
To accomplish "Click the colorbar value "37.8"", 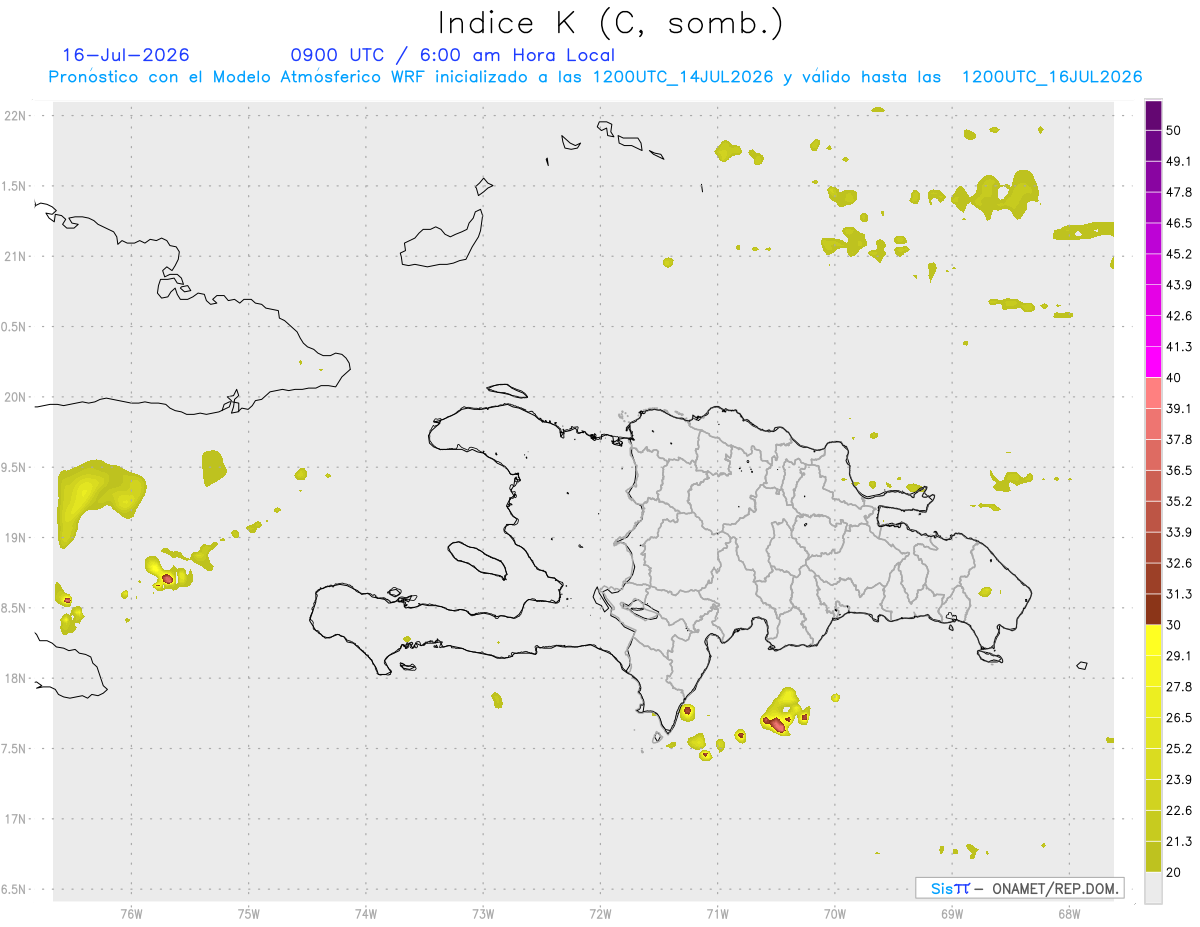I will tap(1179, 439).
